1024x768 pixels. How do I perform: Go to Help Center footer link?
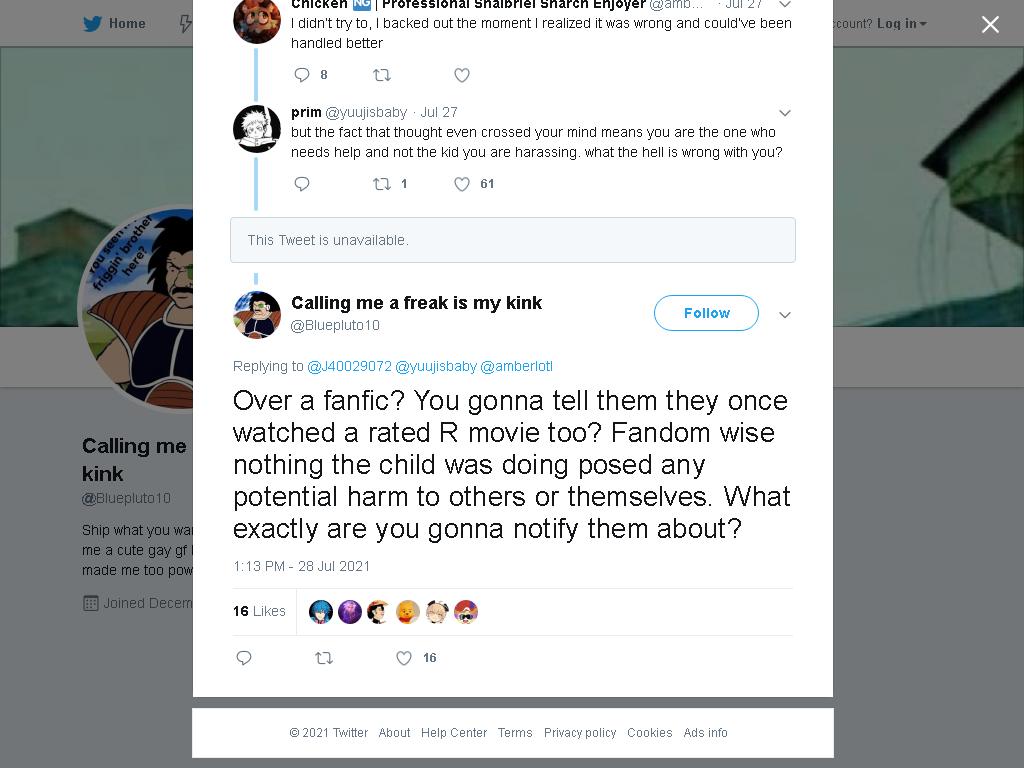(x=454, y=733)
